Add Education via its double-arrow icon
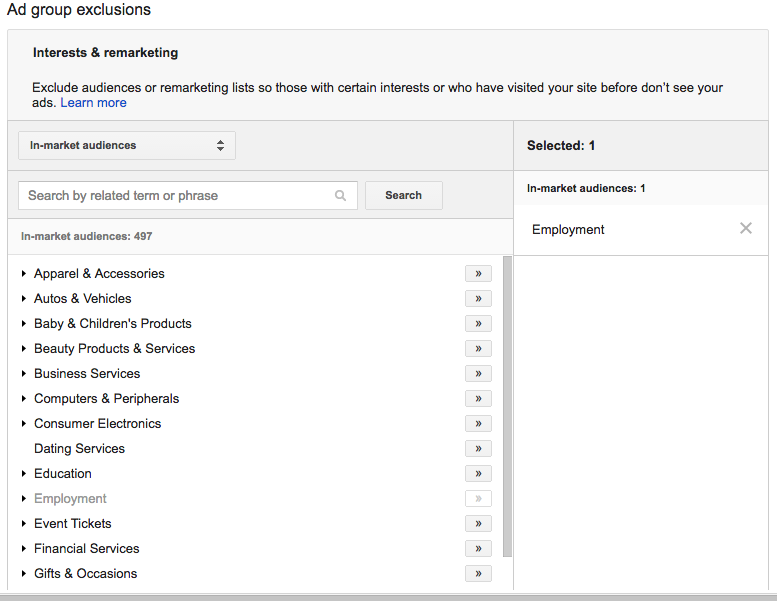The width and height of the screenshot is (777, 601). point(478,473)
